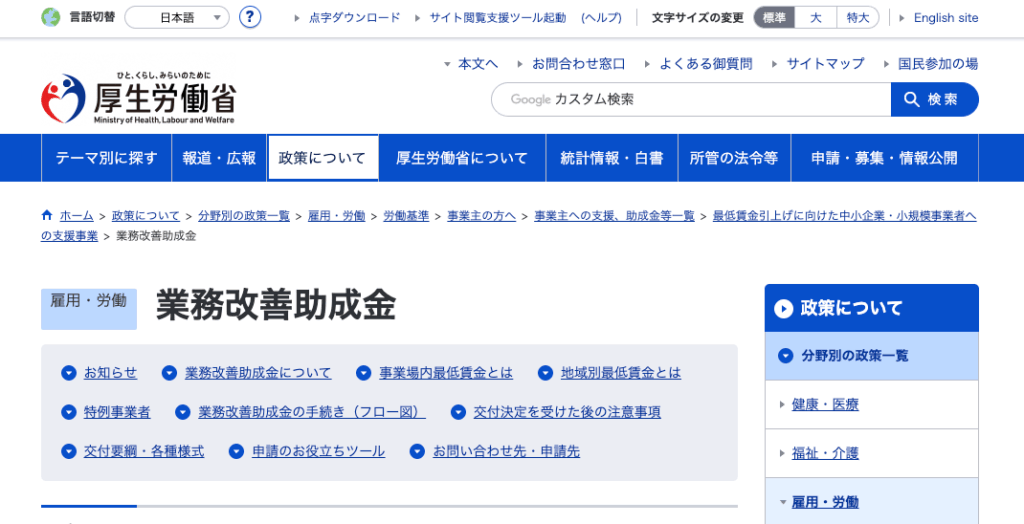
Task: Open 統計情報・白書 menu
Action: click(x=612, y=157)
